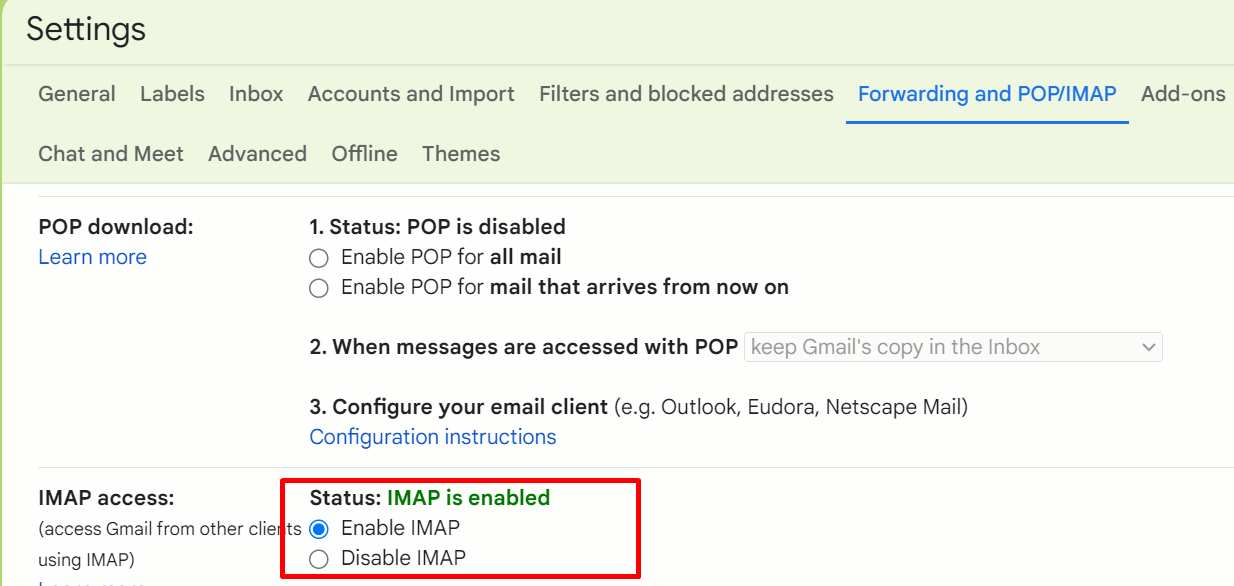Viewport: 1234px width, 586px height.
Task: Open the Advanced settings tab
Action: (257, 153)
